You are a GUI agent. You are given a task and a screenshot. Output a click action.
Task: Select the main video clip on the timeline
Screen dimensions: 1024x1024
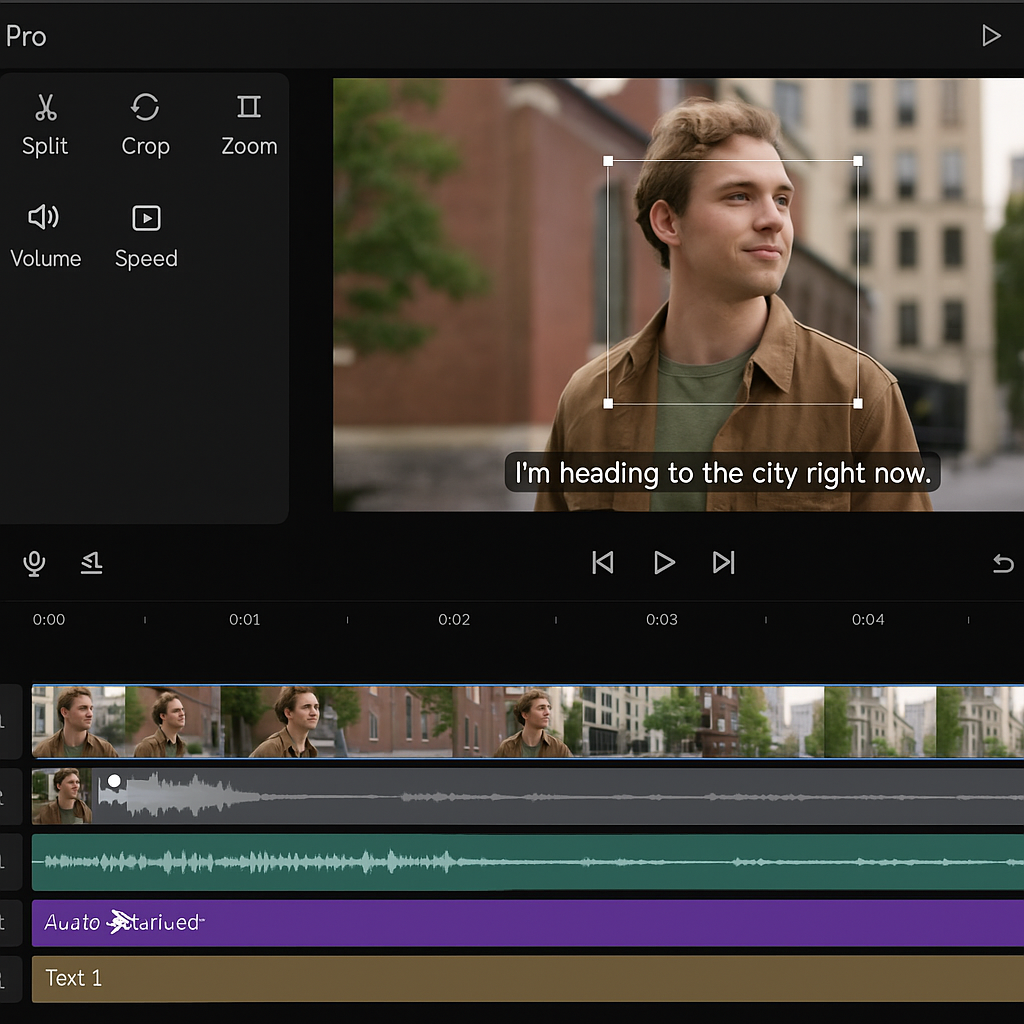pos(528,722)
